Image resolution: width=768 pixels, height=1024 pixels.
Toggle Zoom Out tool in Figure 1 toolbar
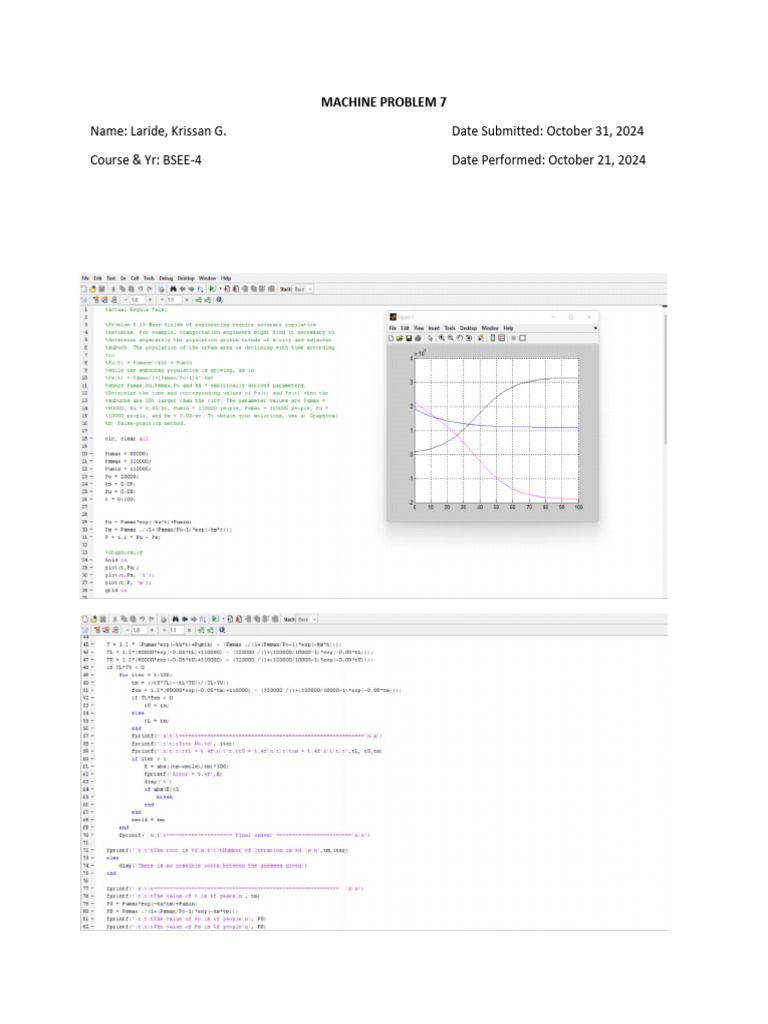[x=451, y=338]
